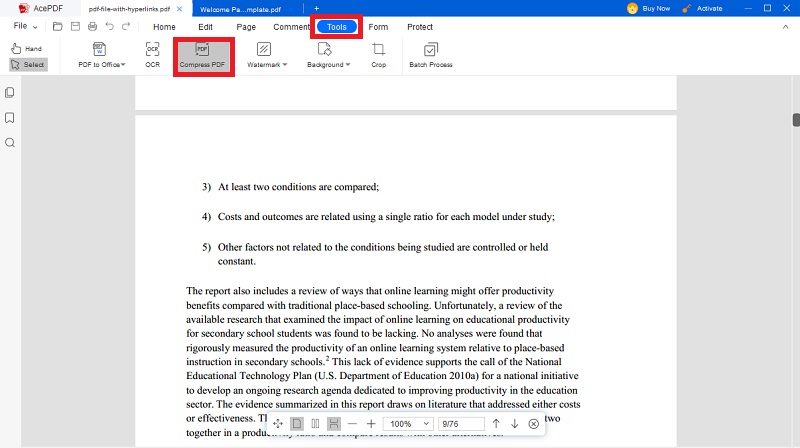The height and width of the screenshot is (448, 800).
Task: Open the 100% zoom dropdown
Action: 408,424
